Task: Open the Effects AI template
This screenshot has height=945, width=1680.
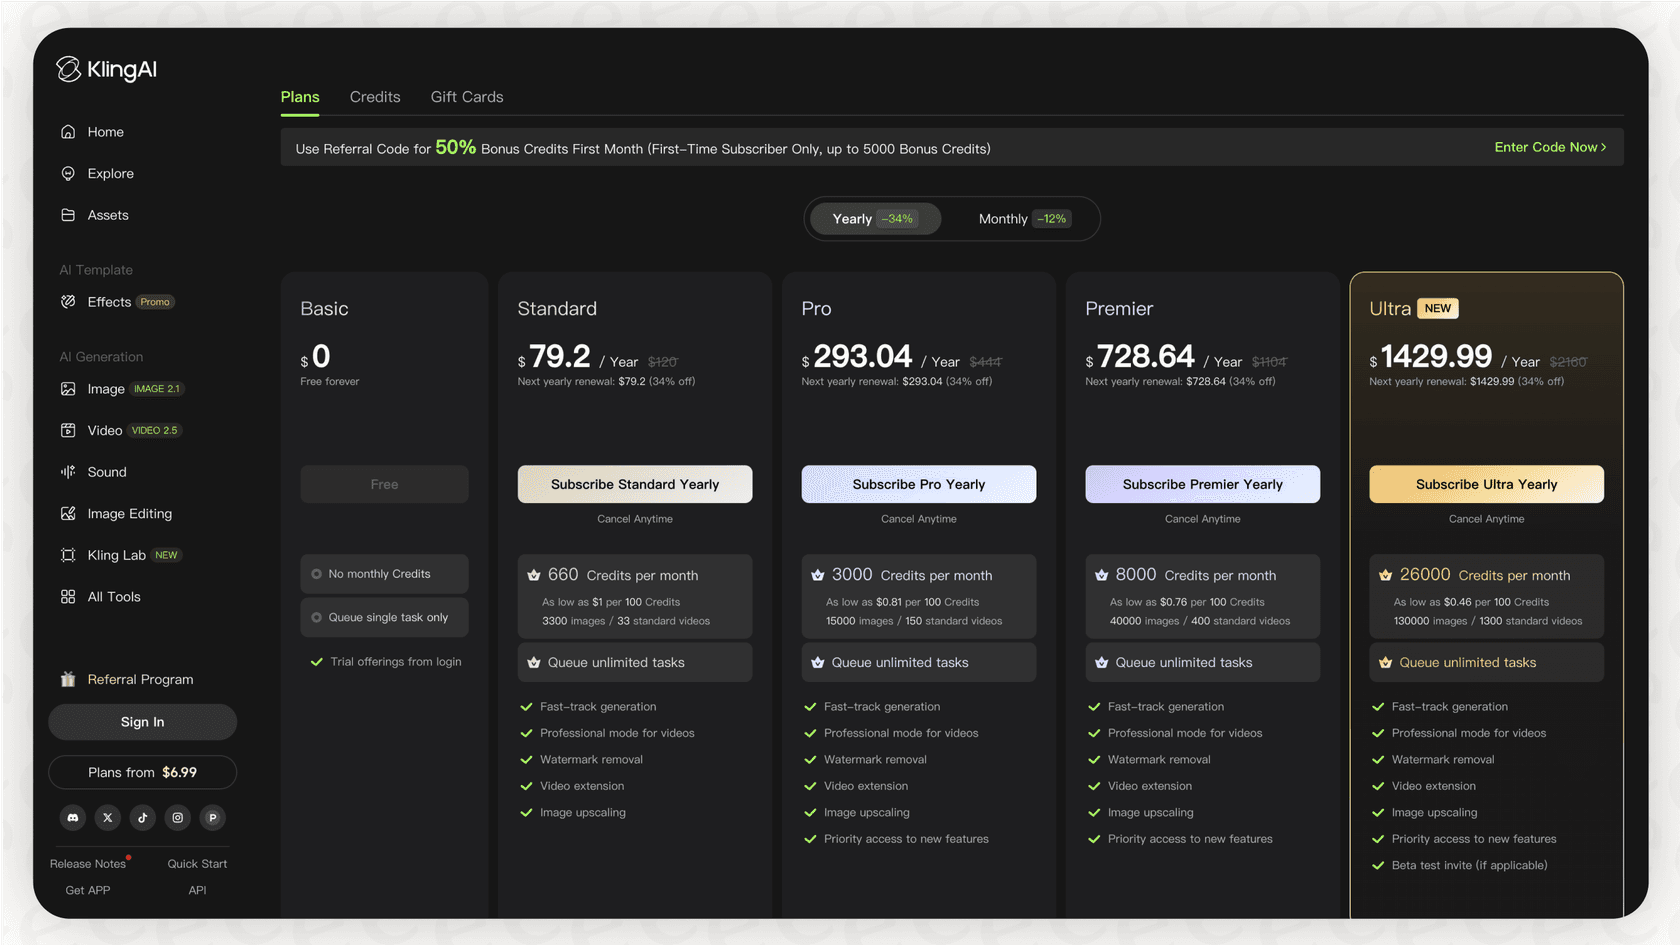Action: click(108, 301)
